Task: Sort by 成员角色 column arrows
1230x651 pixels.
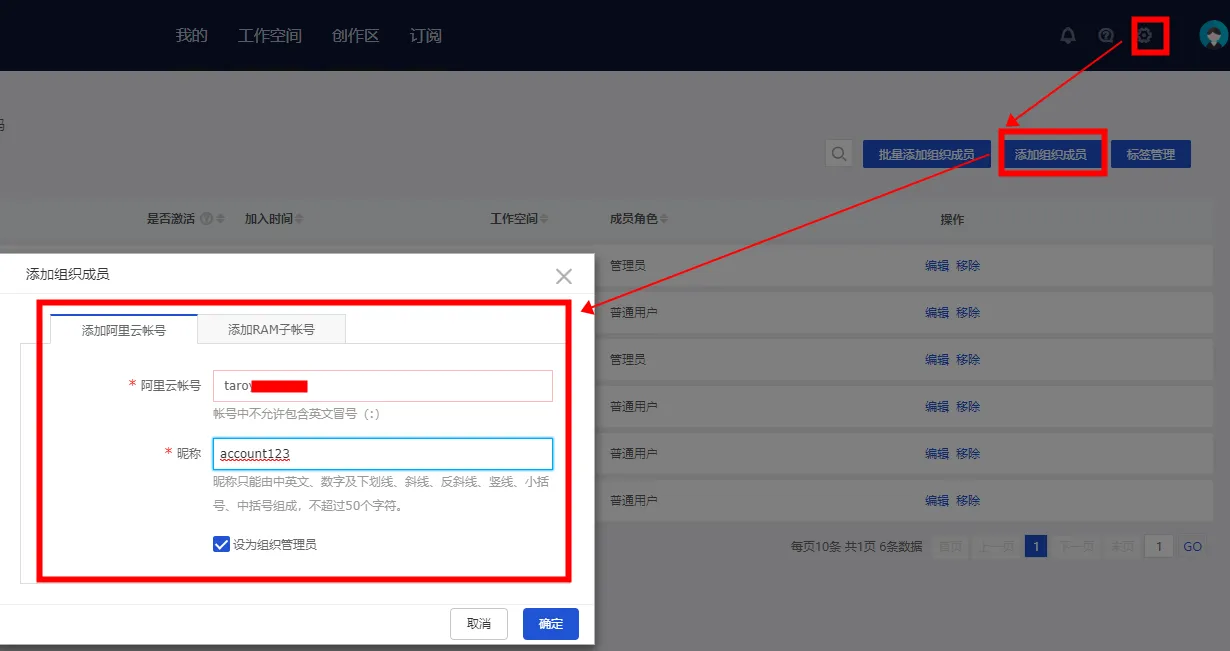Action: [x=664, y=219]
